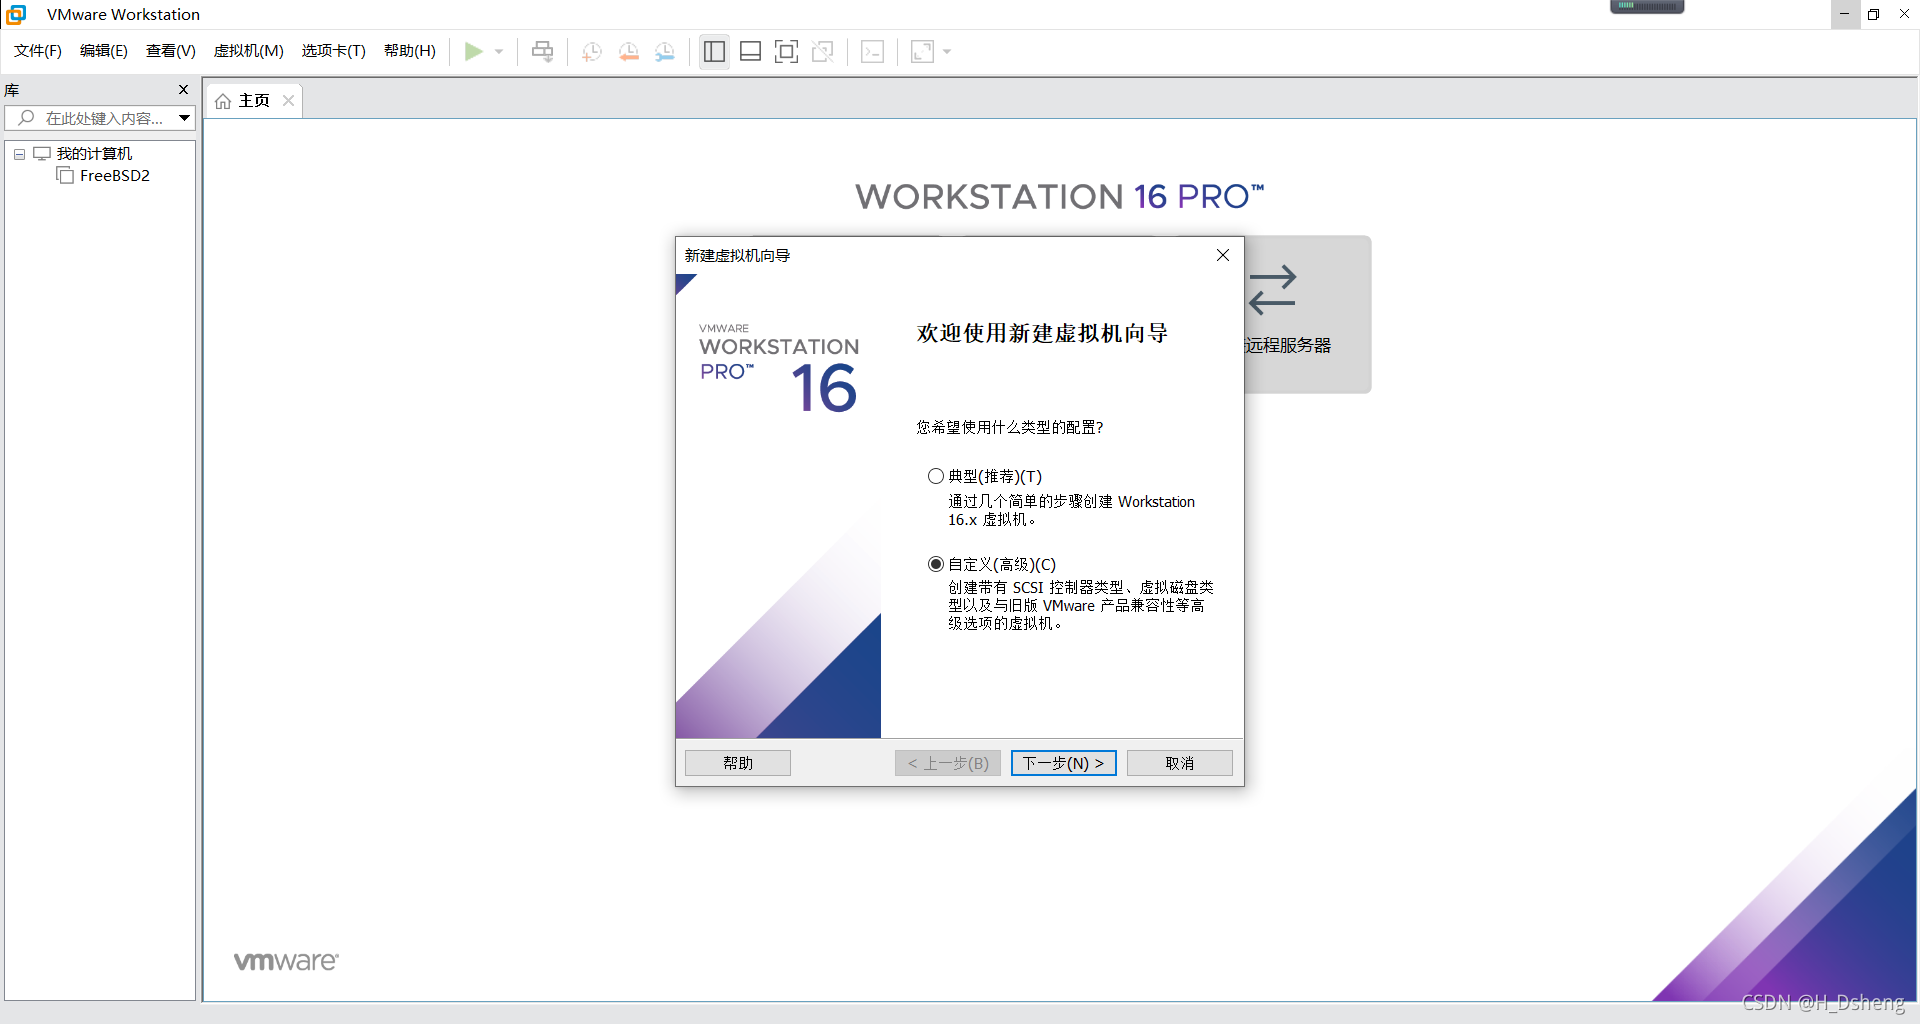Close the 新建虚拟机向导 dialog
1920x1024 pixels.
coord(1223,255)
